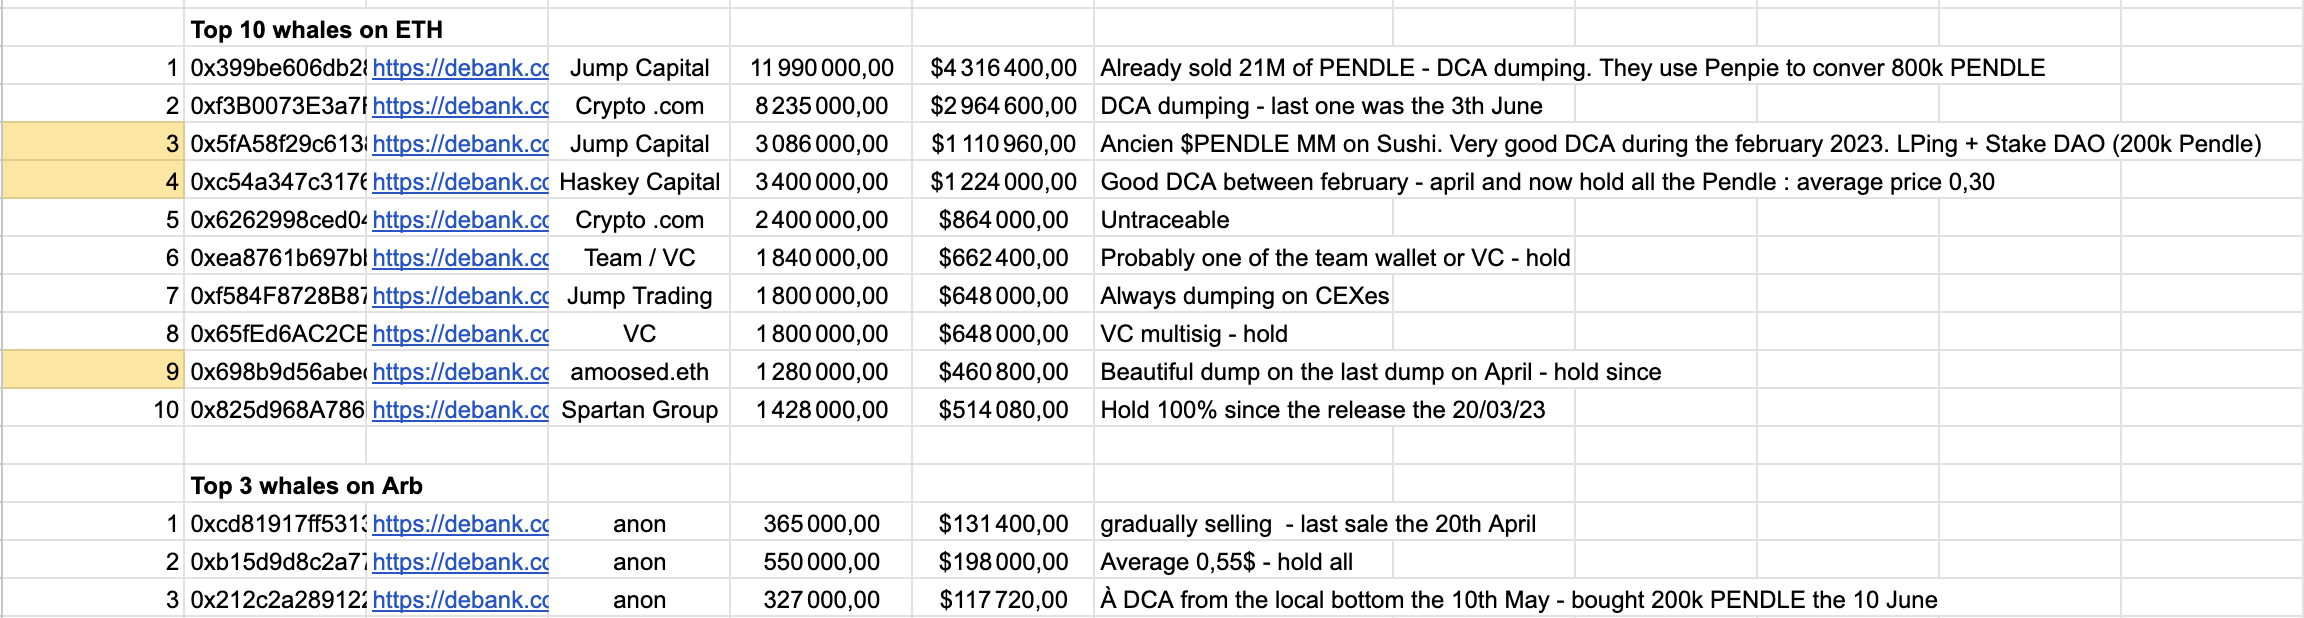
Task: Click the yellow-highlighted cell numbered 3
Action: tap(93, 144)
